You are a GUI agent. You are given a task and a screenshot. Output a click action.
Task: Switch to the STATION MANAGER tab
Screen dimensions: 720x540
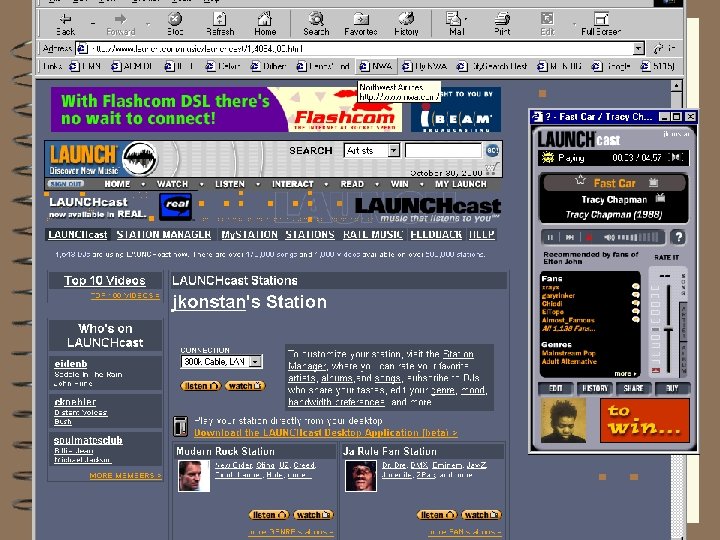[x=163, y=235]
